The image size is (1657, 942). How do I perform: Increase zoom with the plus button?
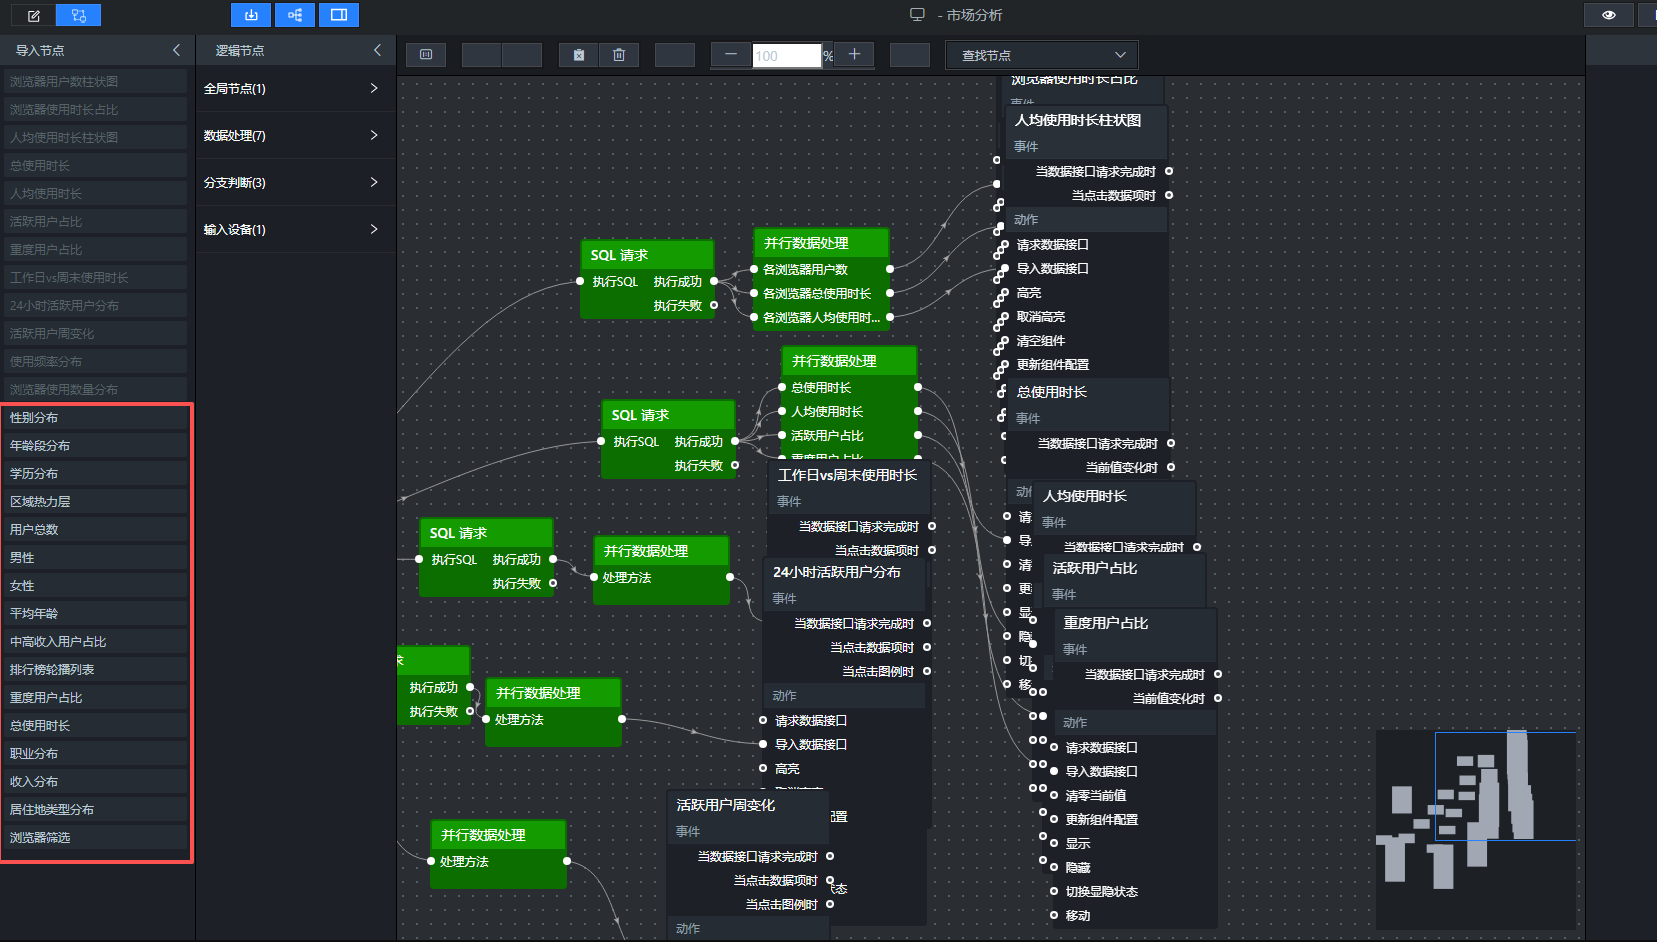pyautogui.click(x=854, y=55)
